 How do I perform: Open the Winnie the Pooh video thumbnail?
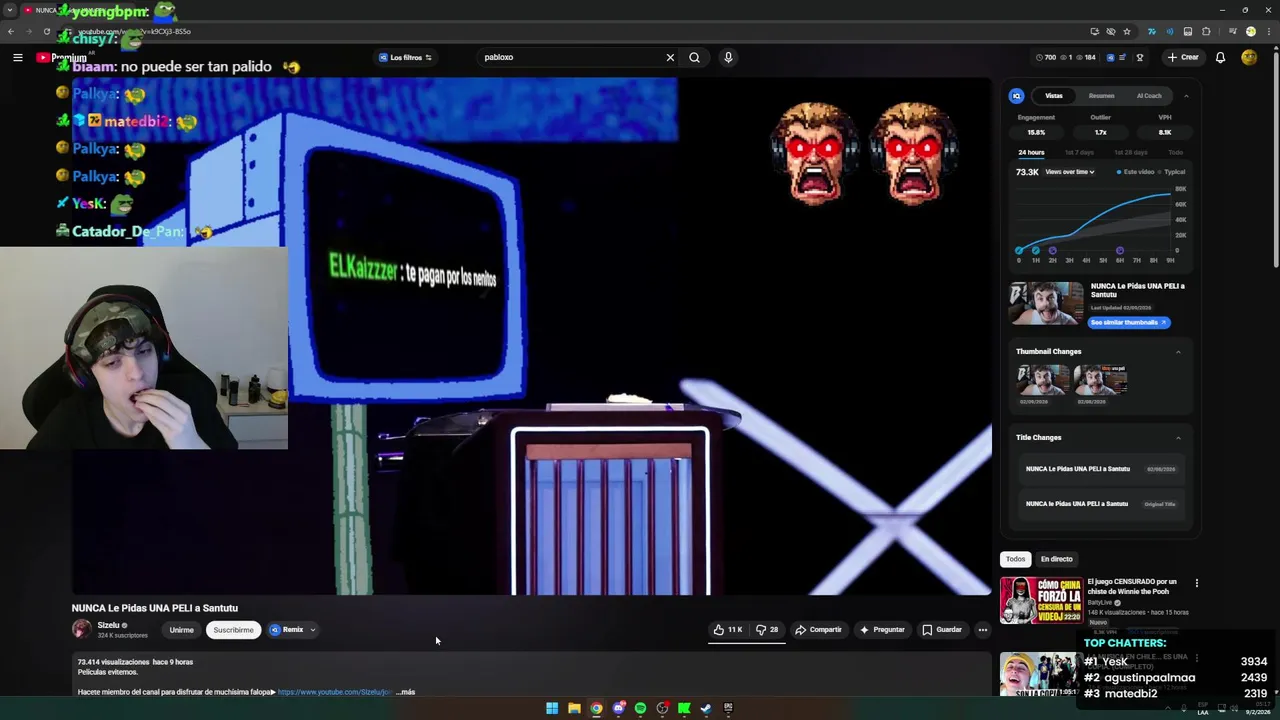coord(1040,600)
